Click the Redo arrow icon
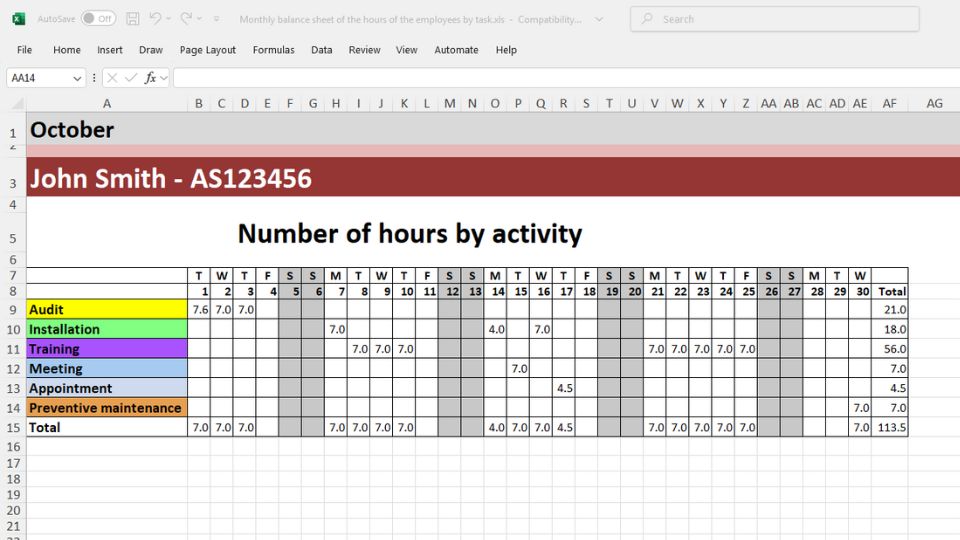 [x=186, y=19]
